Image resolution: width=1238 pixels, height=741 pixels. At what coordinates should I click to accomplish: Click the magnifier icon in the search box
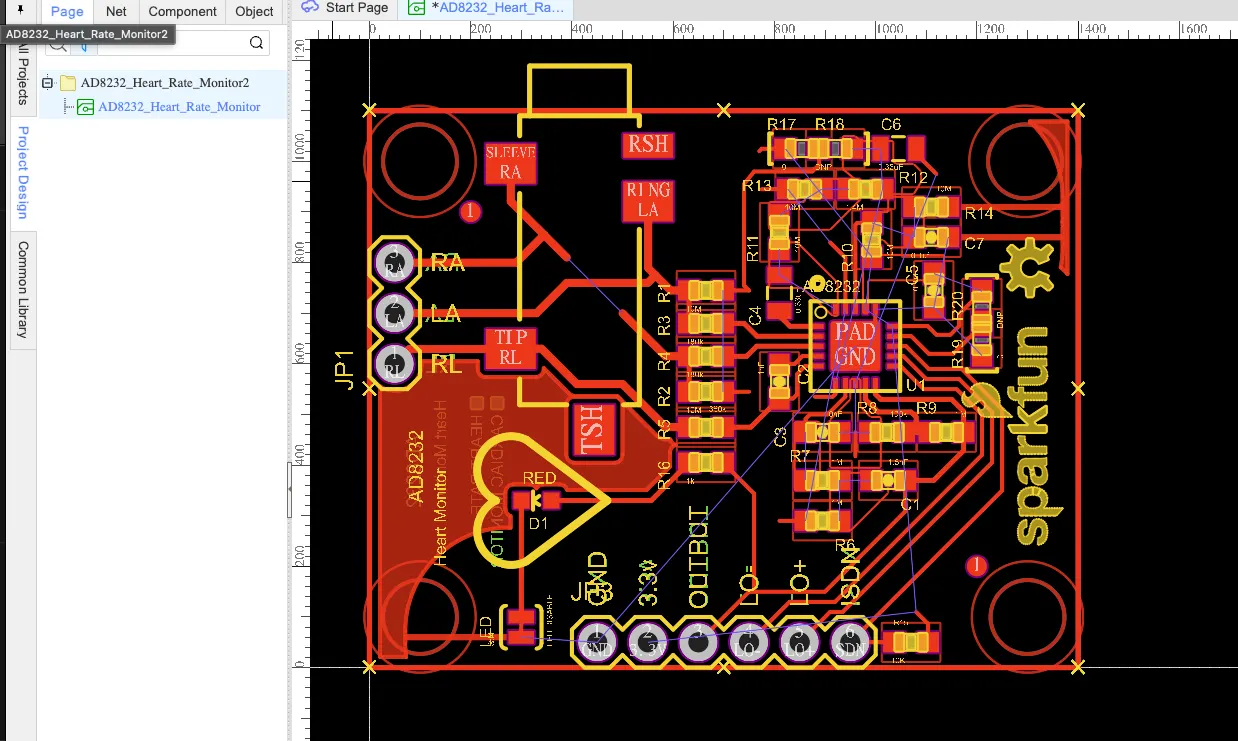coord(257,42)
